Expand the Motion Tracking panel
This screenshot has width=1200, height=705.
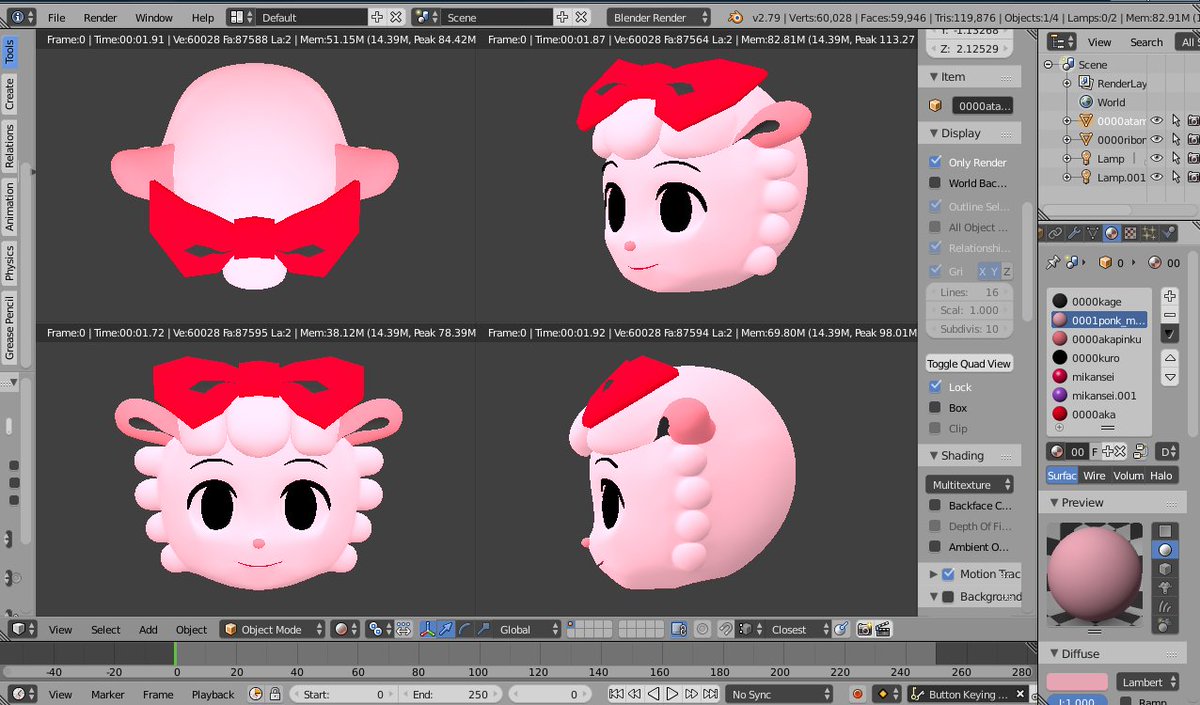pos(934,574)
